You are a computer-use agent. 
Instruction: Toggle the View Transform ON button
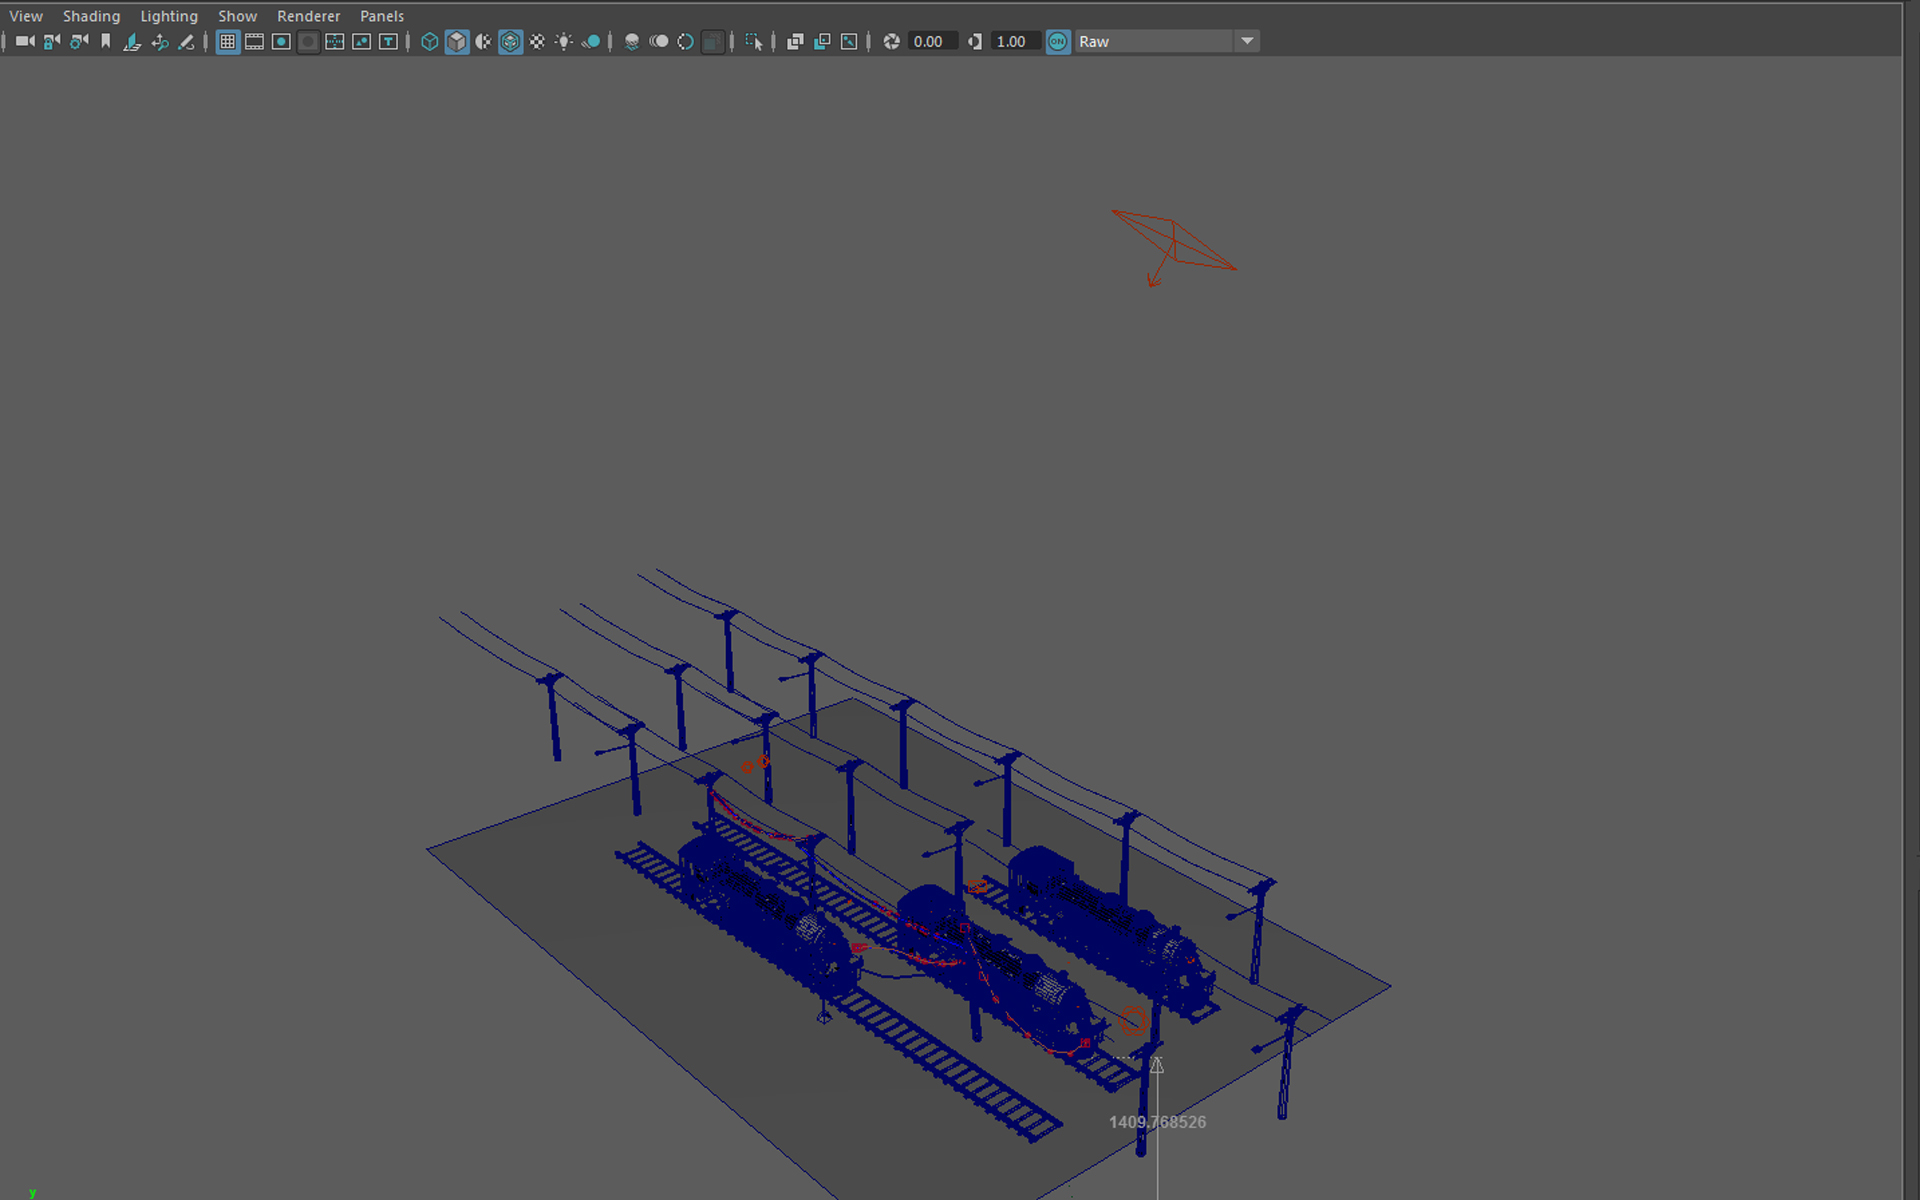1058,41
